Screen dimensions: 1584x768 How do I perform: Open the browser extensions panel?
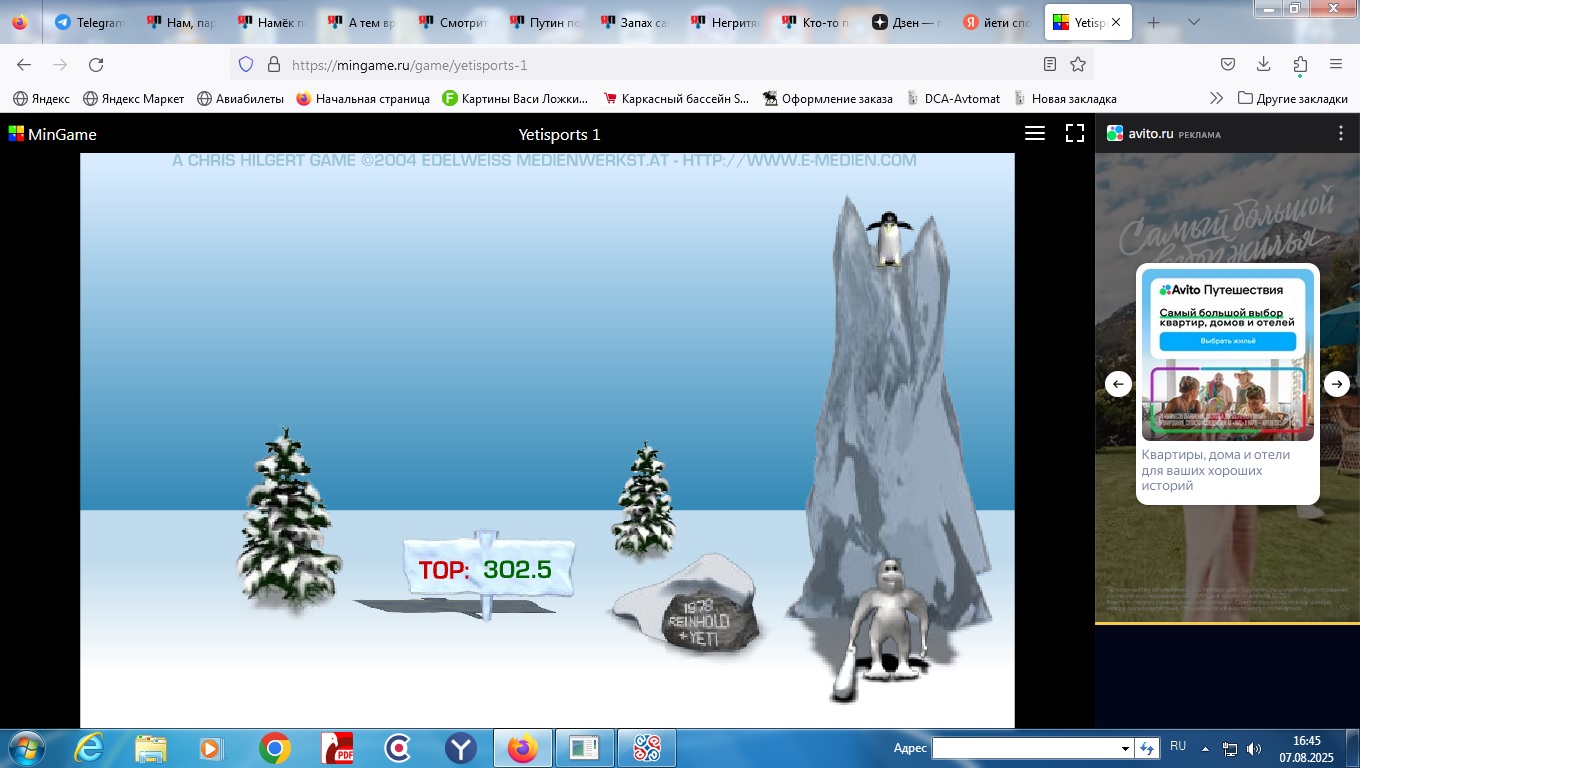click(1300, 65)
